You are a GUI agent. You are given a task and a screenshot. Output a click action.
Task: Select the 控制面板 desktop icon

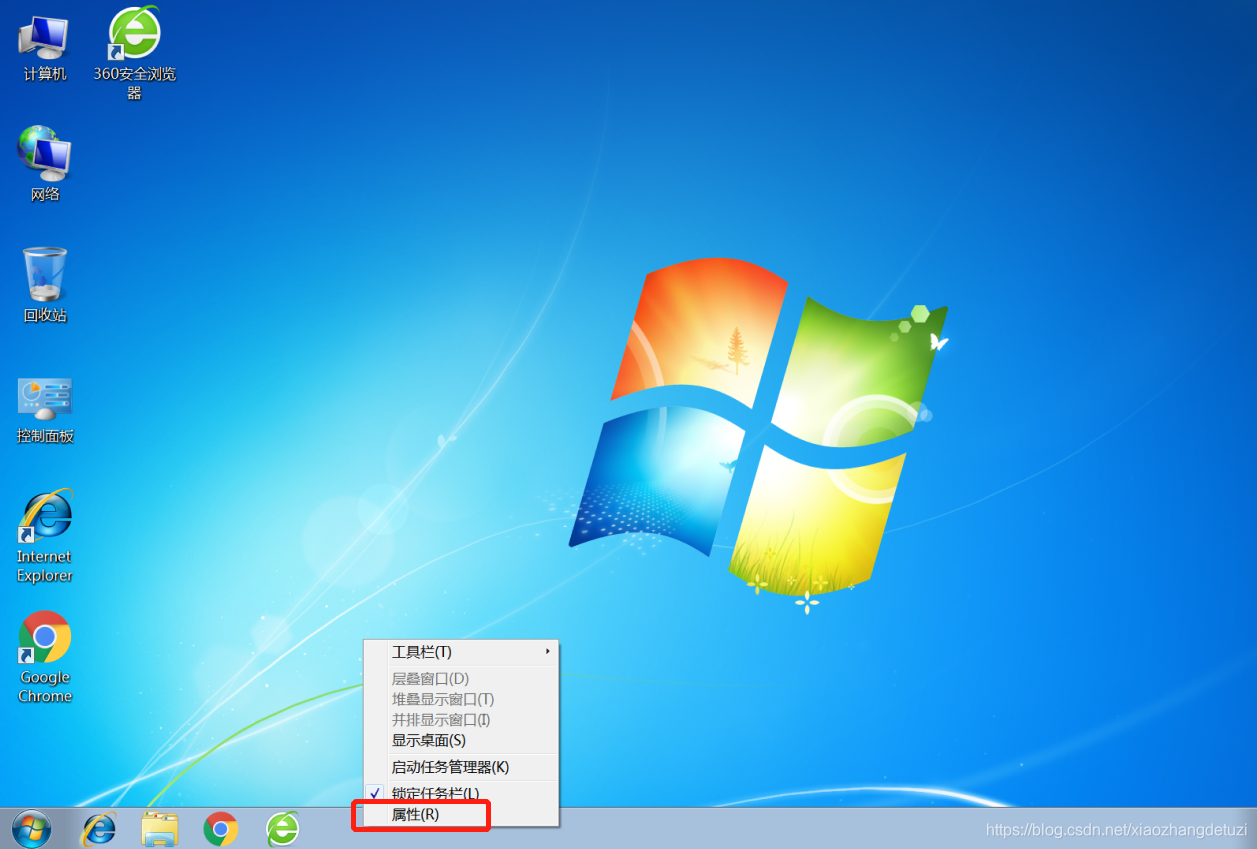[x=45, y=410]
